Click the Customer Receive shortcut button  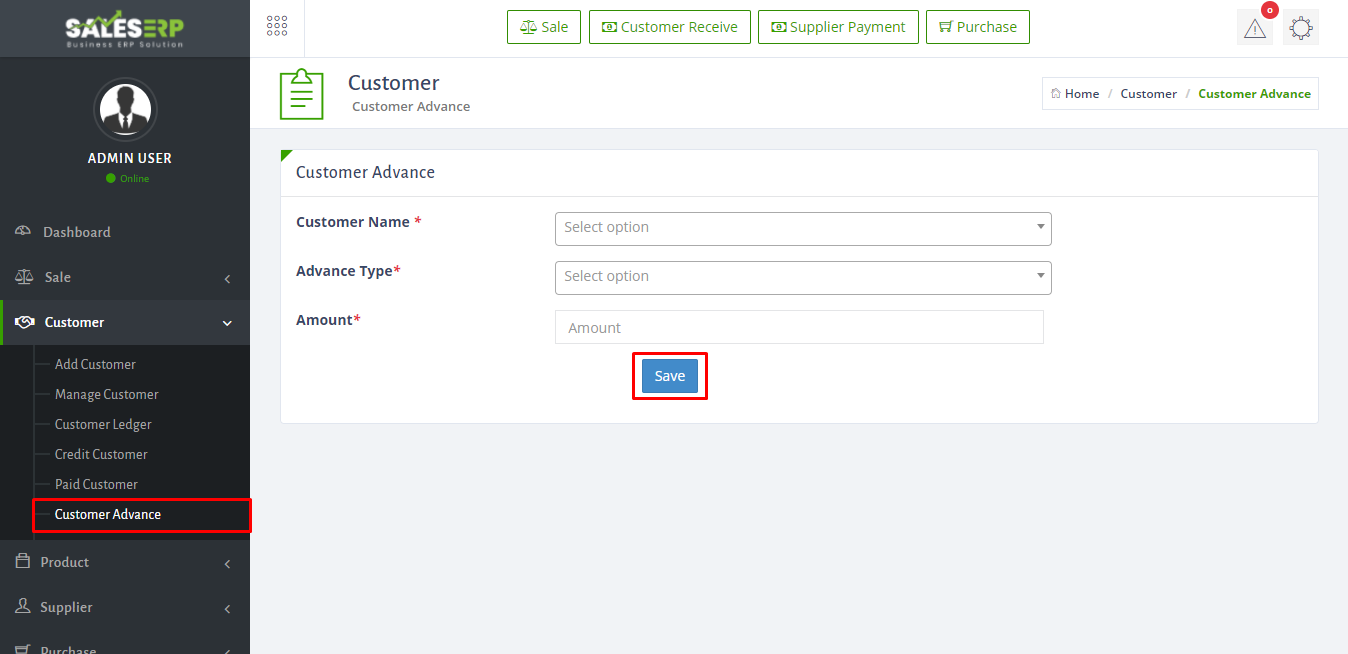(669, 27)
